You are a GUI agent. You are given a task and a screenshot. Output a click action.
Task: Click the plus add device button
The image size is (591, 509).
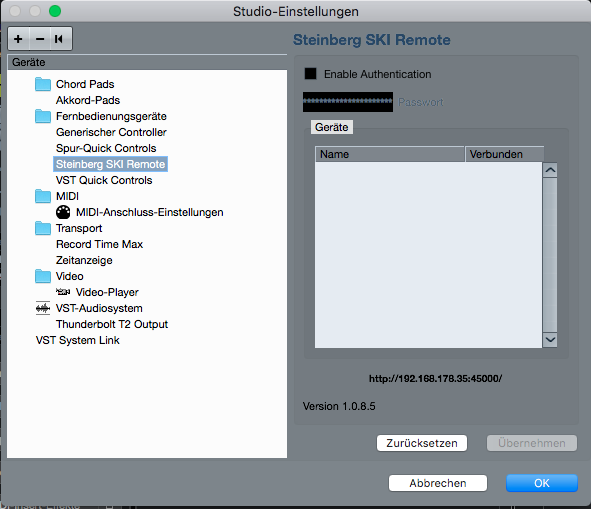point(18,39)
